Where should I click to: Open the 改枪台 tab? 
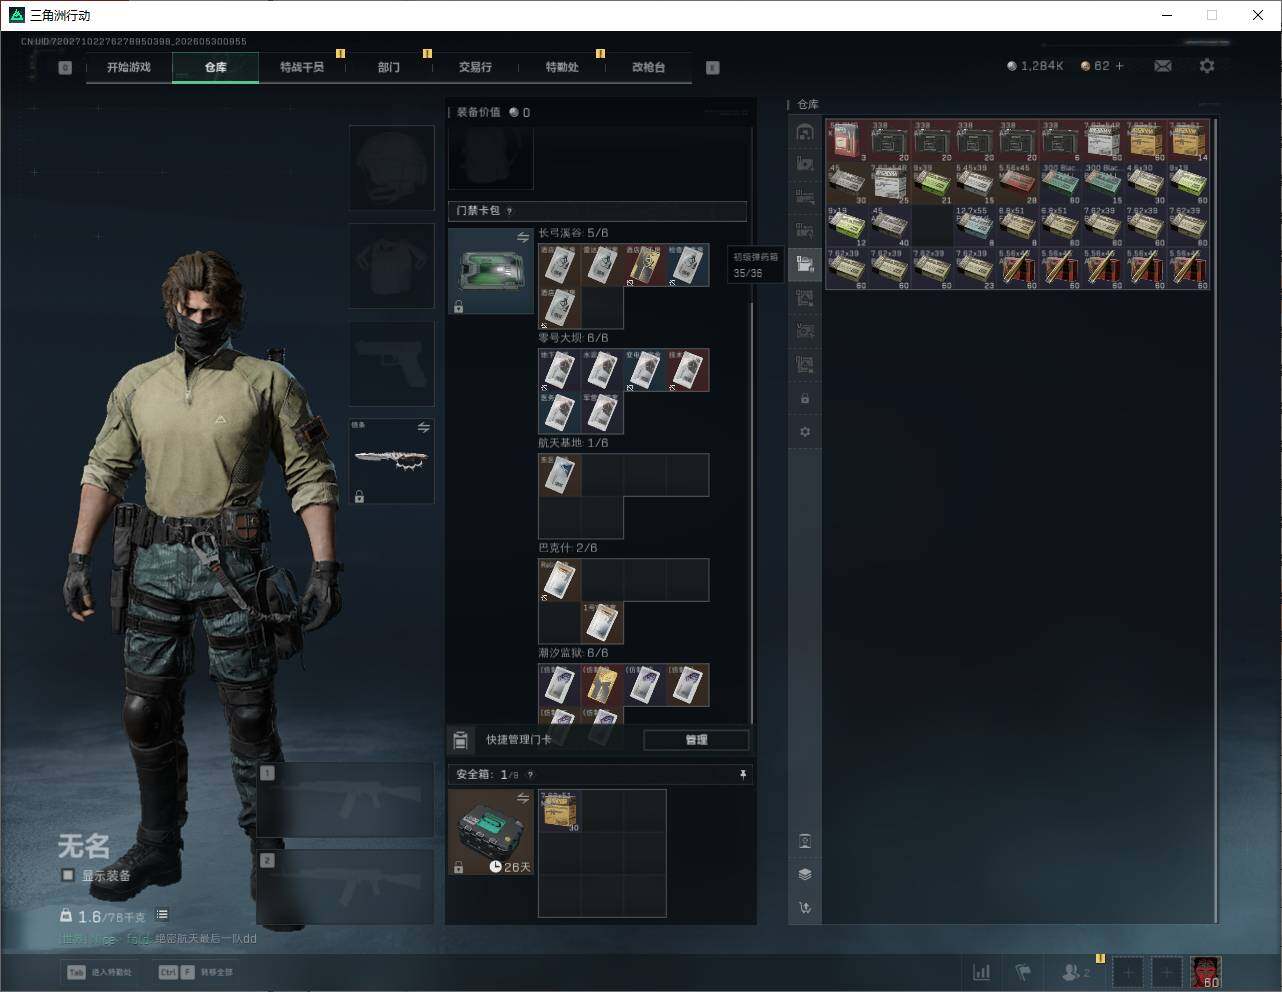(648, 67)
